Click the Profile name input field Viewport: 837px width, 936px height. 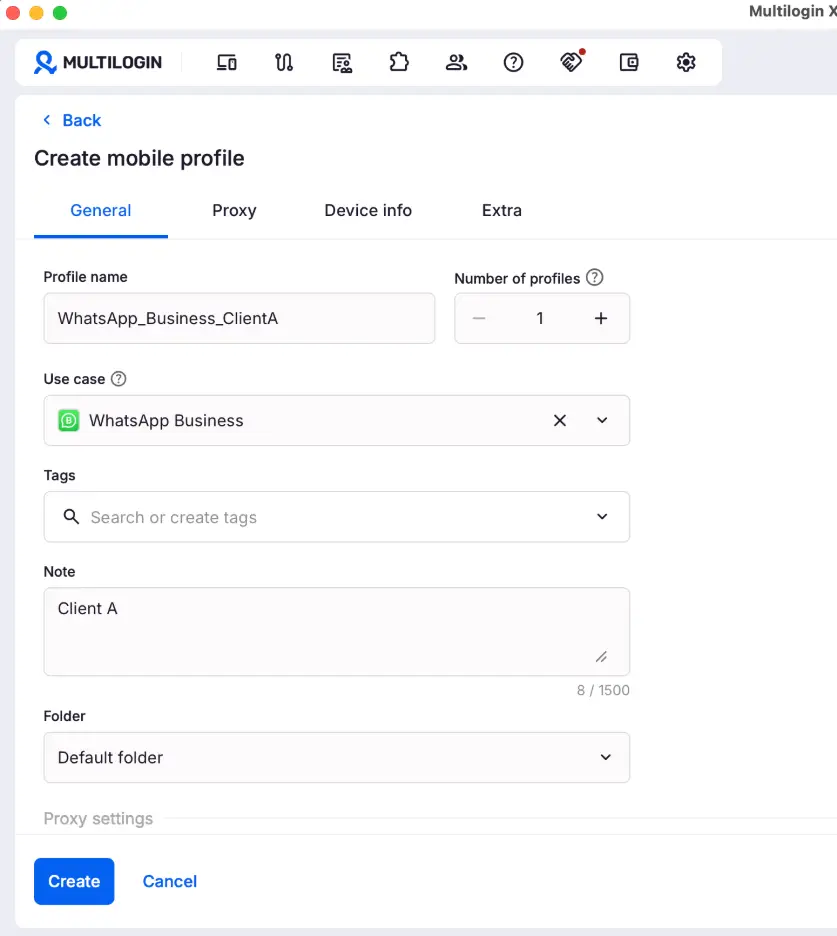(239, 318)
